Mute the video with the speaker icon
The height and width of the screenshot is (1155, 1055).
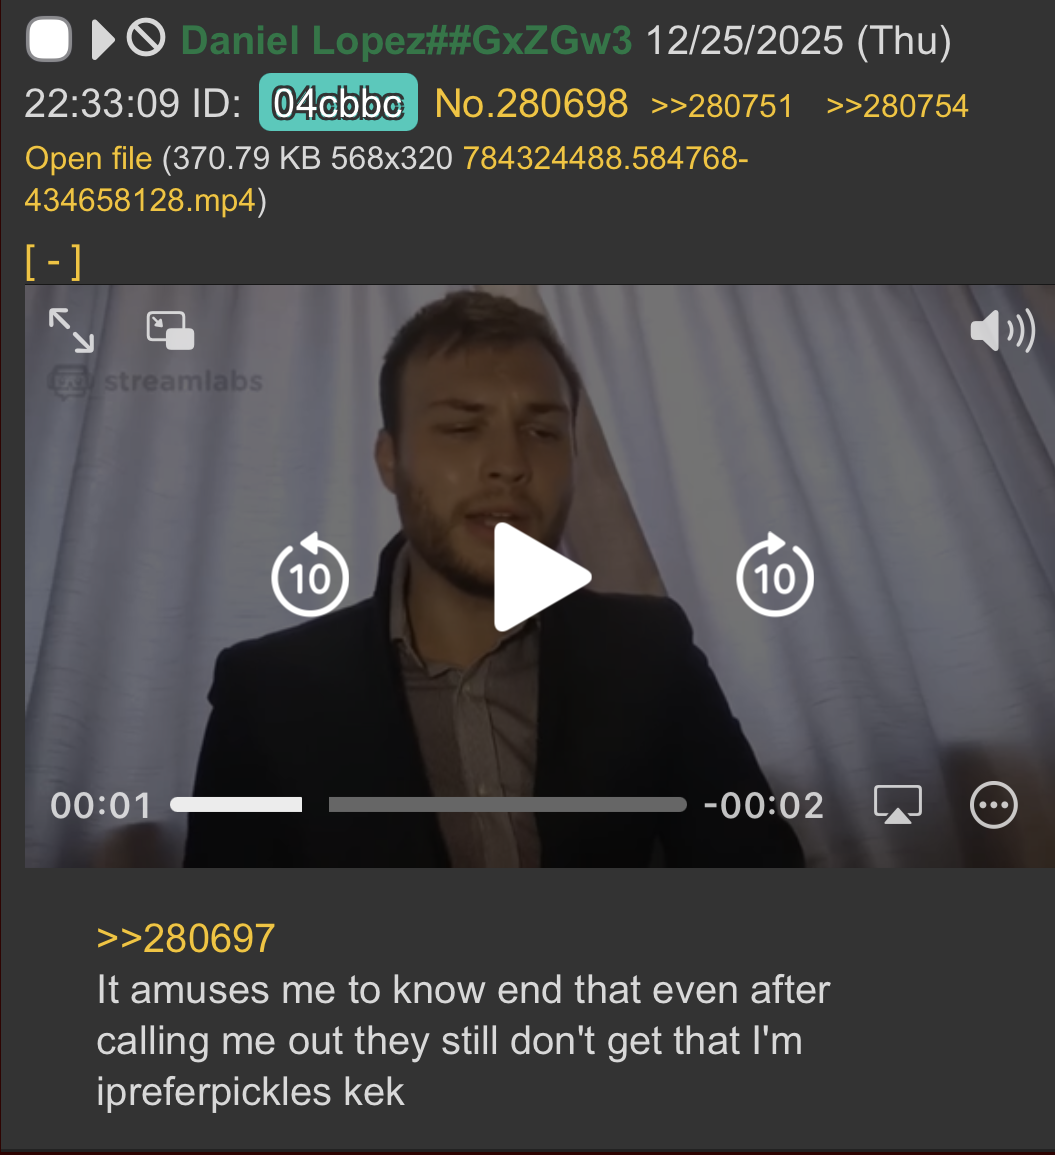pos(1002,331)
